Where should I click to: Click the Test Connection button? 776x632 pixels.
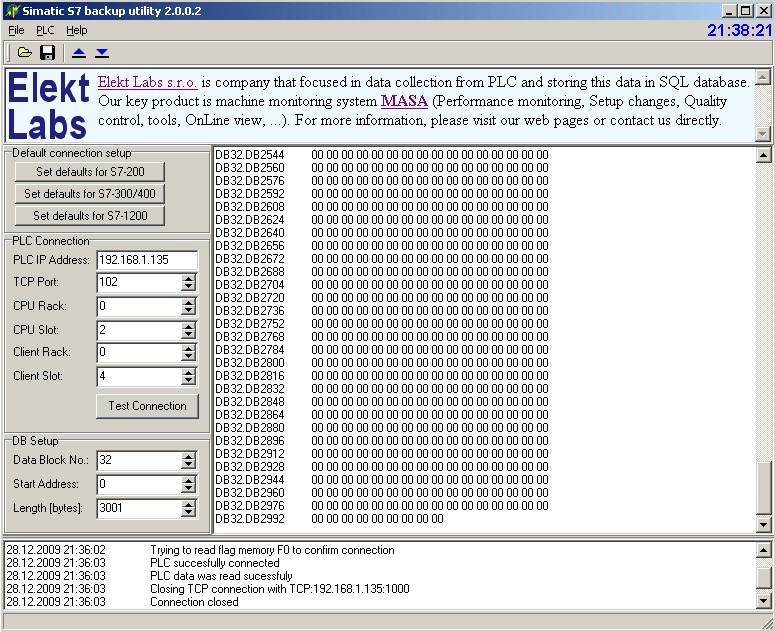pyautogui.click(x=147, y=406)
